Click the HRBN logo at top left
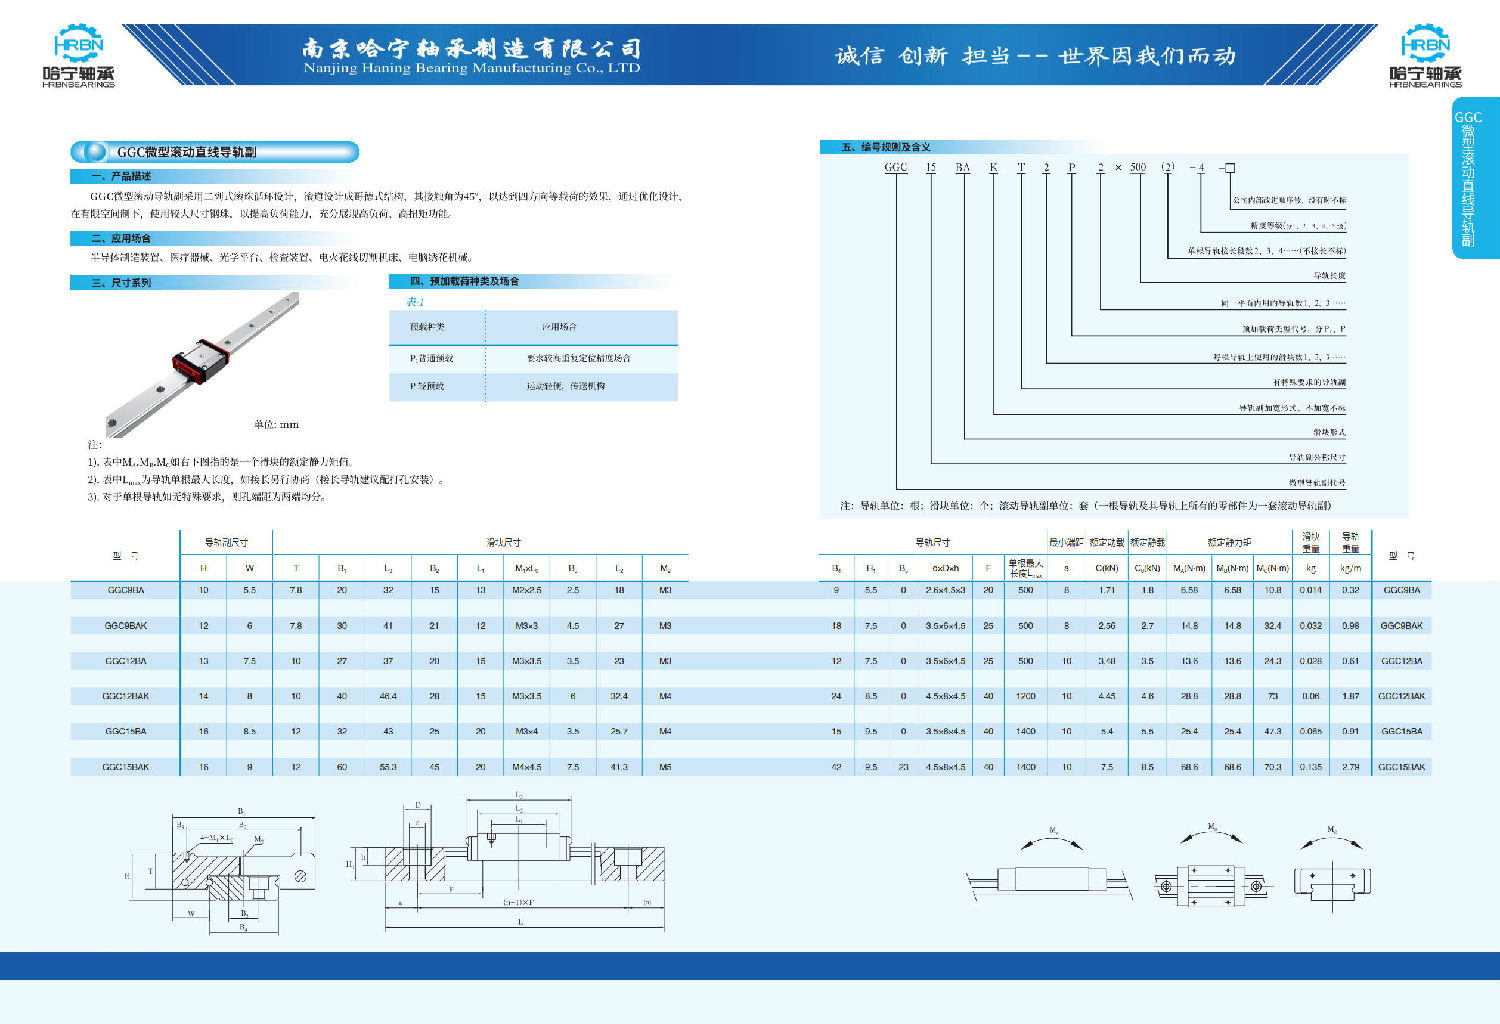The height and width of the screenshot is (1024, 1500). coord(78,57)
